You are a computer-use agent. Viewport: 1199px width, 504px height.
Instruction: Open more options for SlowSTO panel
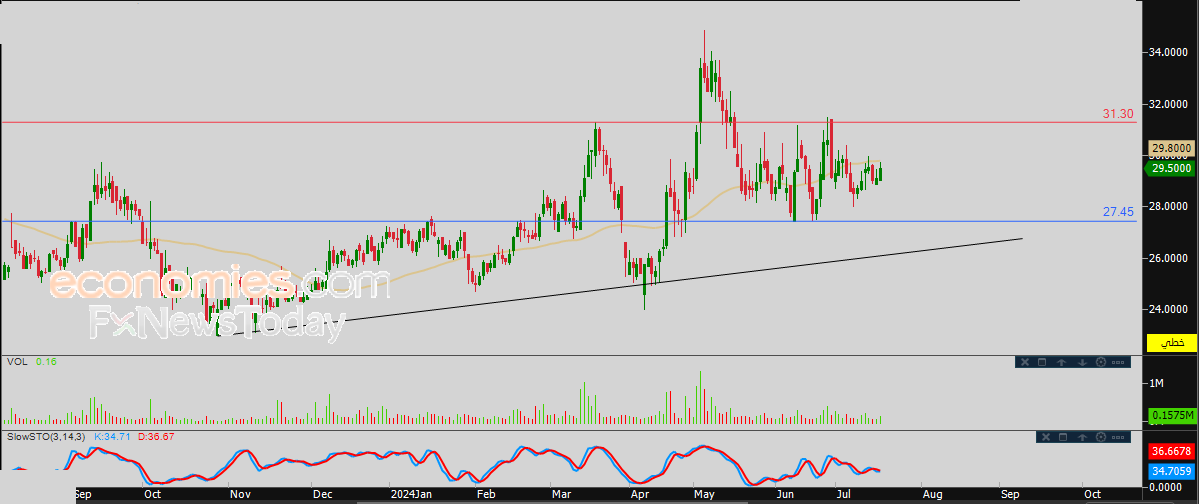pyautogui.click(x=1119, y=437)
